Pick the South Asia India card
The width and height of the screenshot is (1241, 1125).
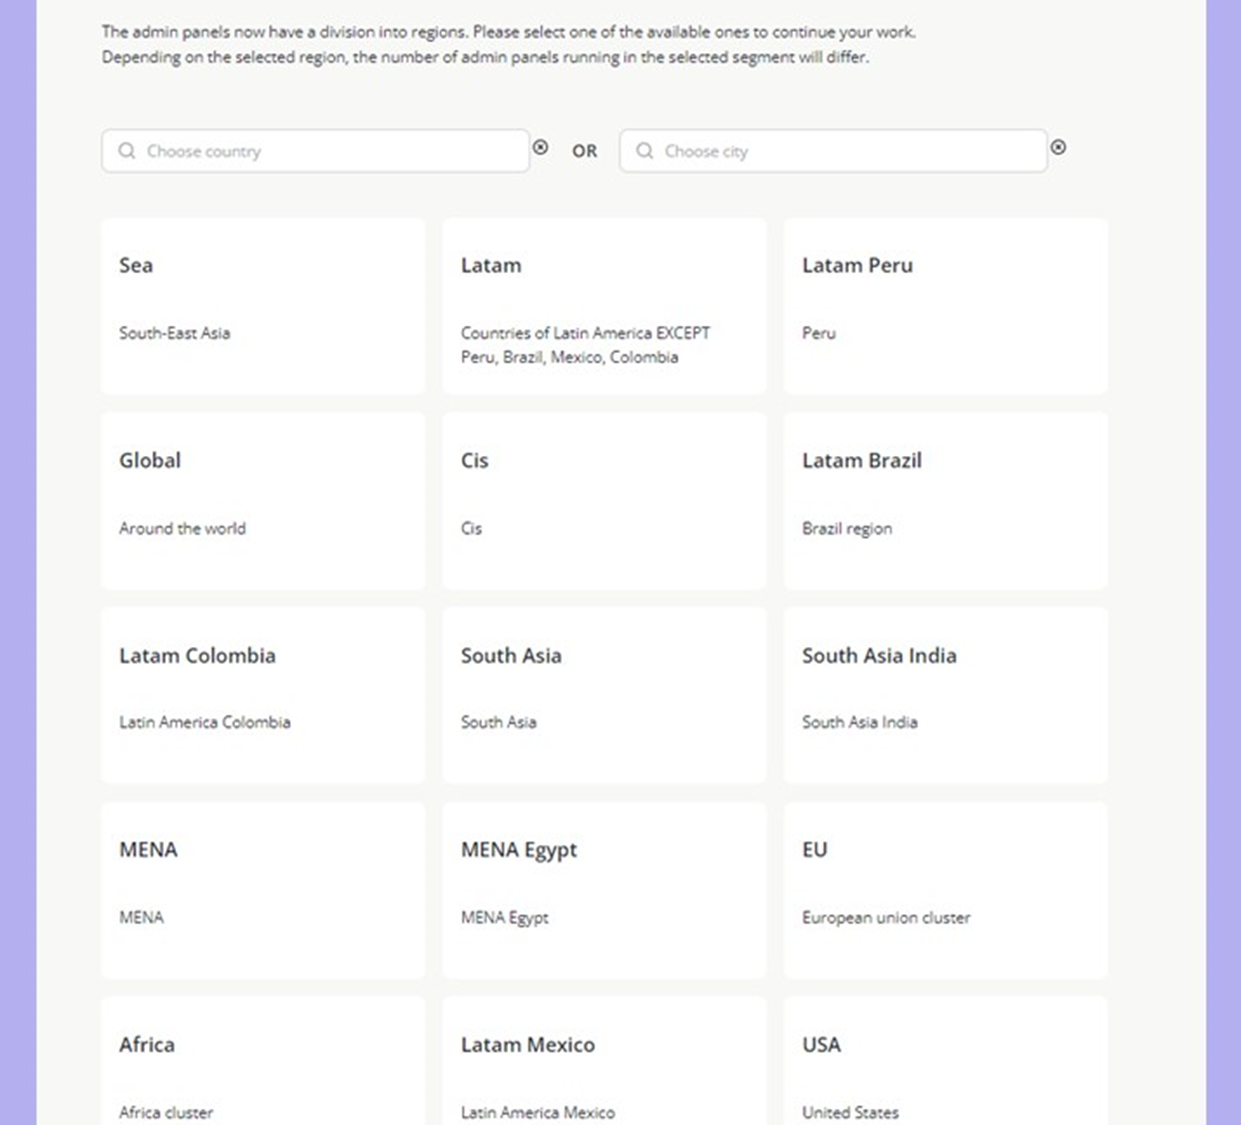[945, 695]
